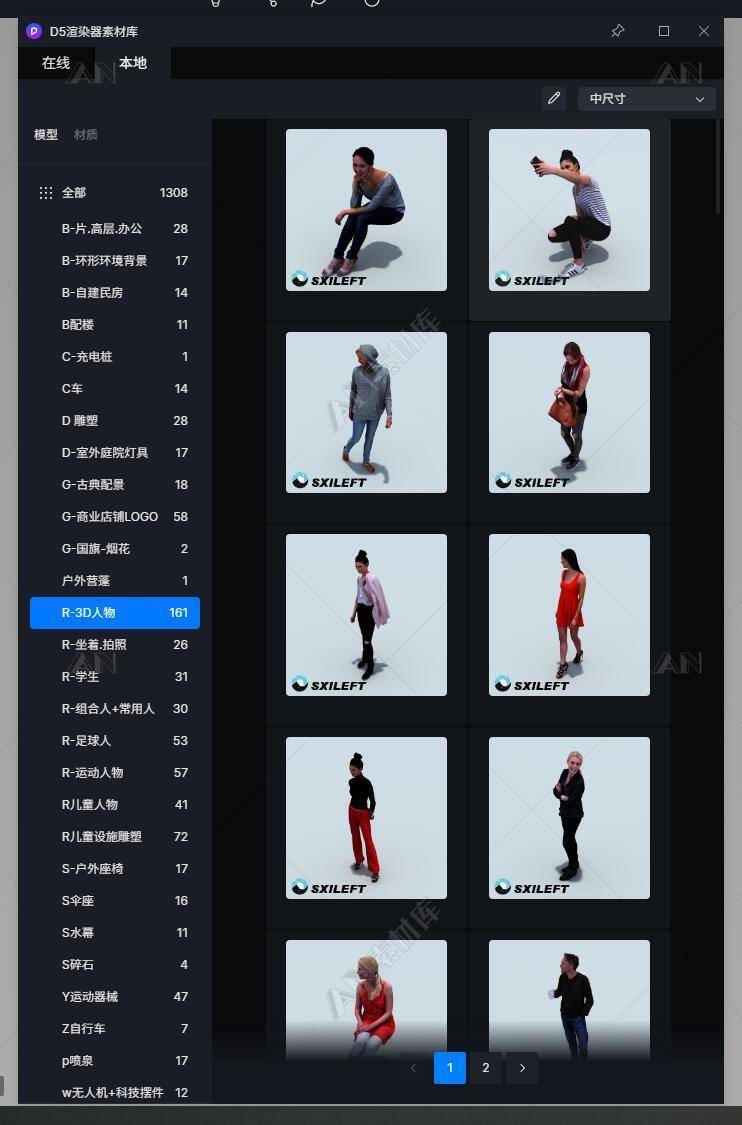The image size is (742, 1125).
Task: Switch to the 本地 tab
Action: click(x=132, y=63)
